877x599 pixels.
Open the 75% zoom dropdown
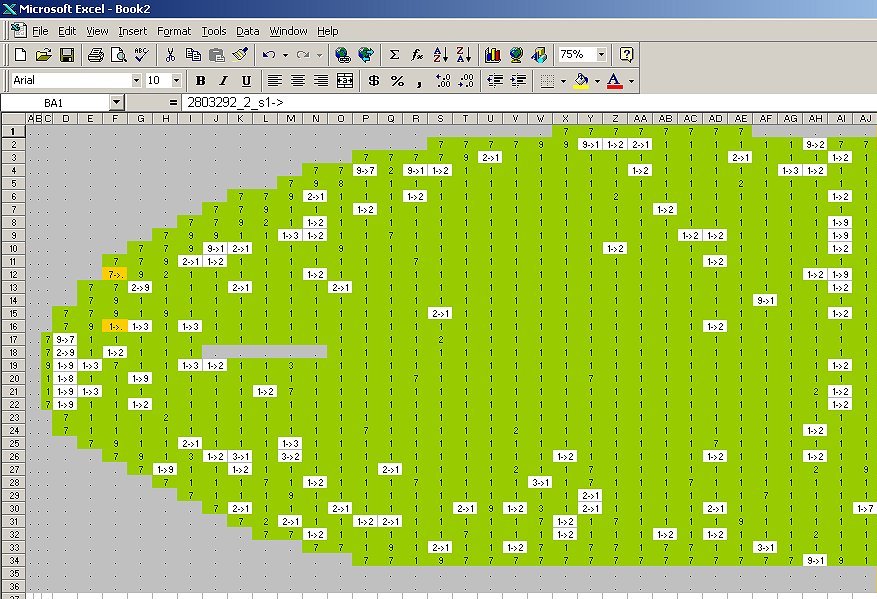[601, 55]
